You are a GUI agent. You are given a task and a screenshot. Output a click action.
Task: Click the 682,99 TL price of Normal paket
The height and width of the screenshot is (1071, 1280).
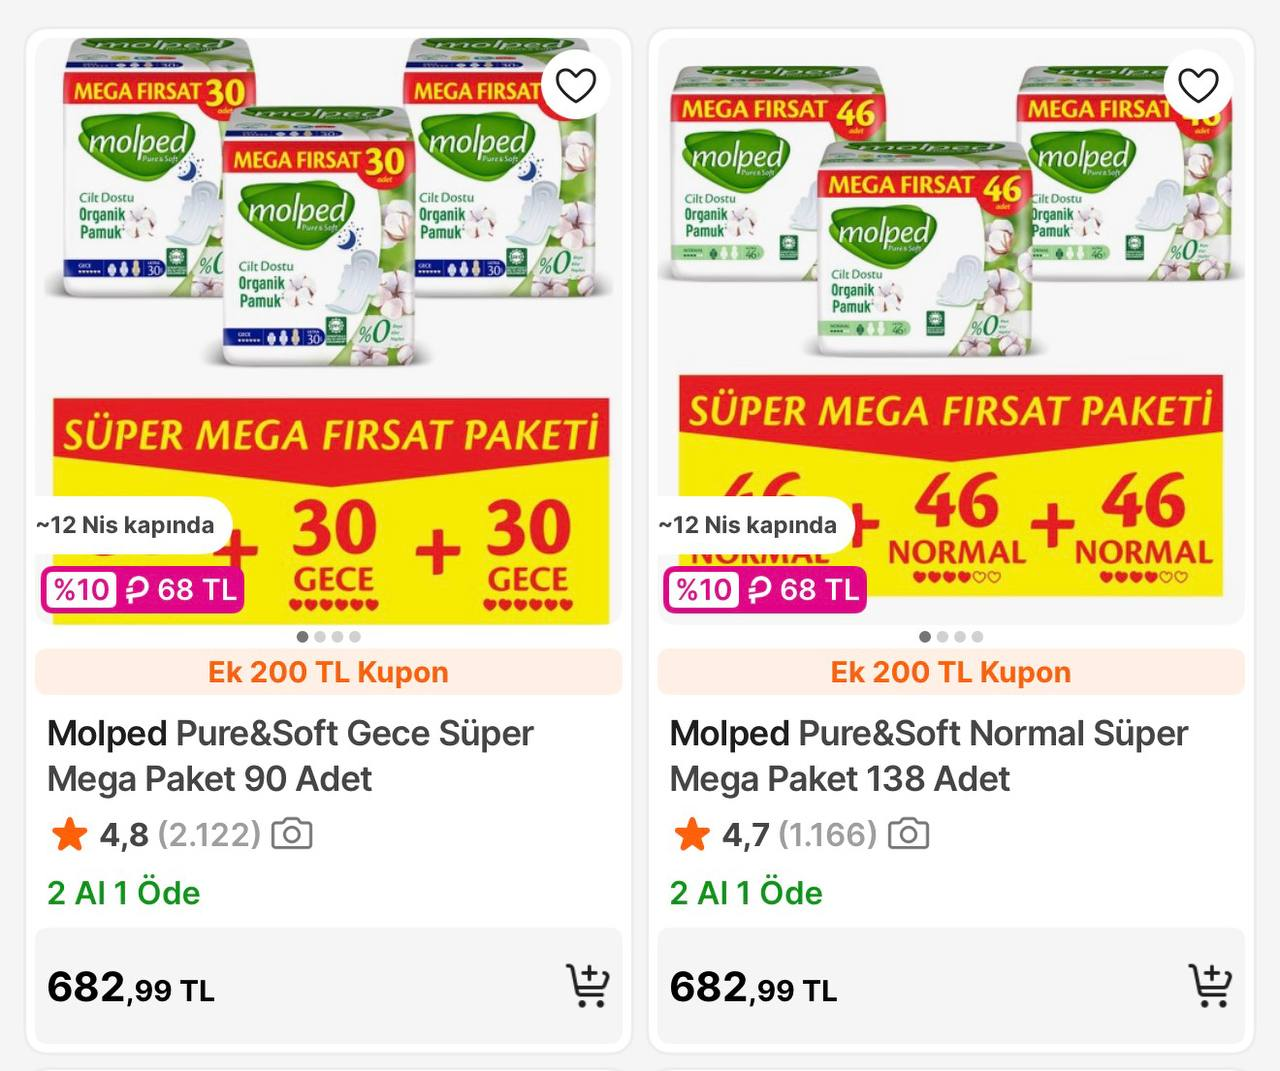click(753, 988)
